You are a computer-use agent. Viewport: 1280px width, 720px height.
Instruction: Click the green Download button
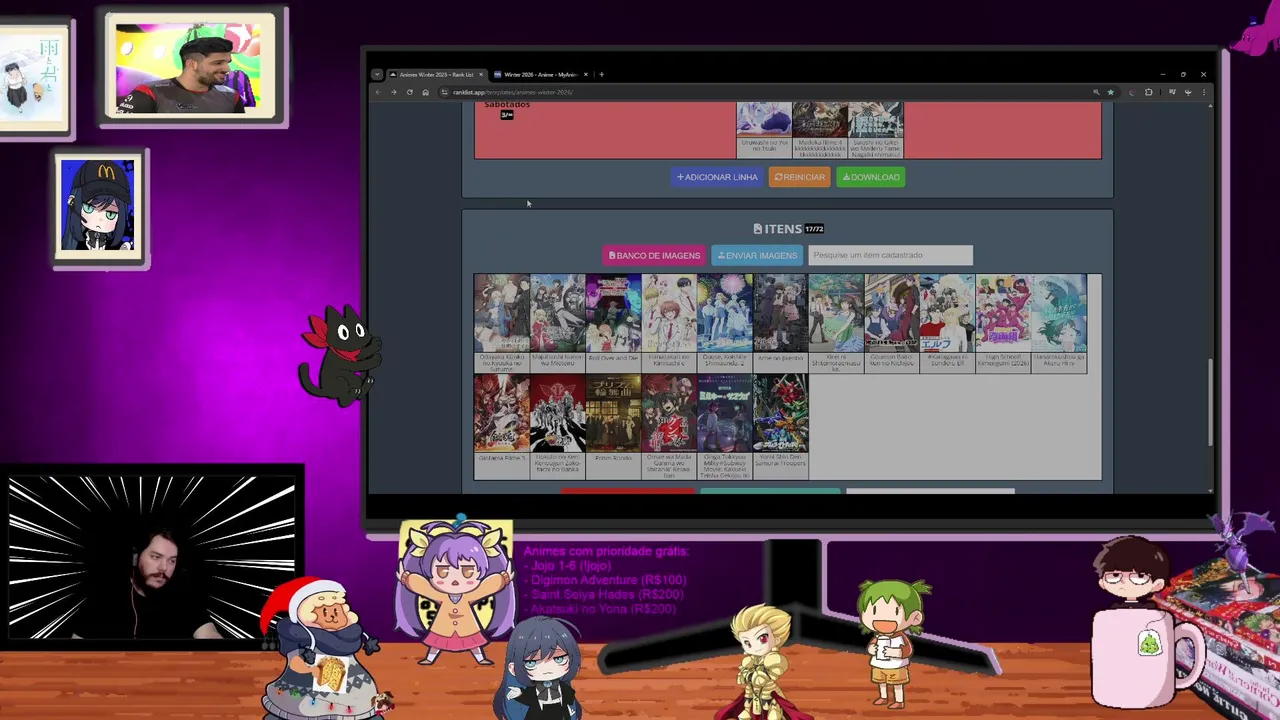pyautogui.click(x=871, y=177)
